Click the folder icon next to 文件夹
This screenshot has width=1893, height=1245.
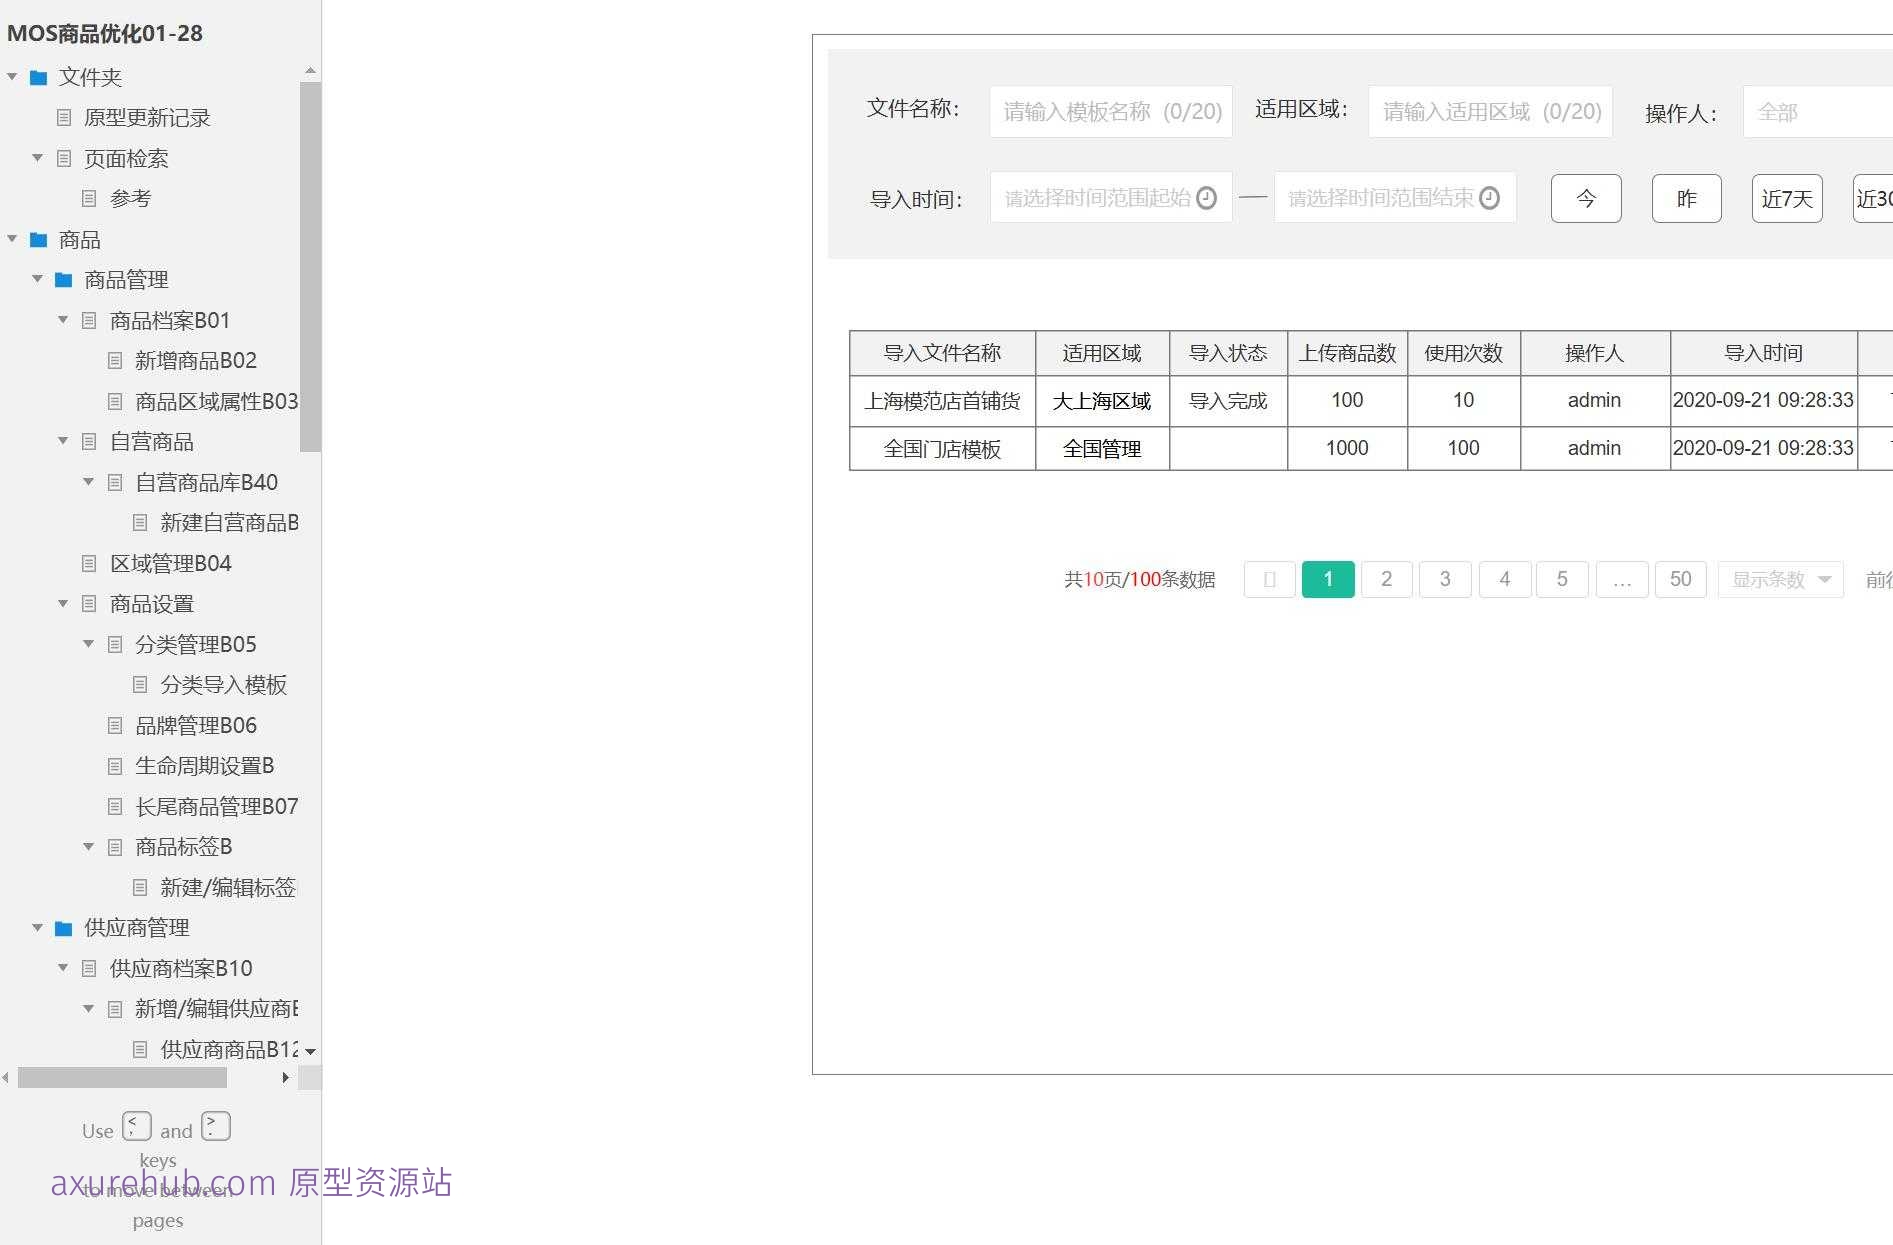[x=38, y=77]
